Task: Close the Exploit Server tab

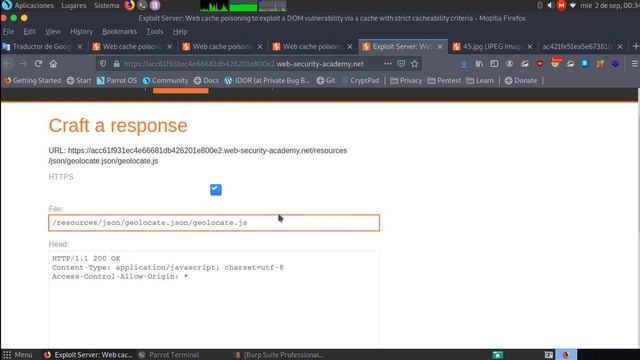Action: point(440,47)
